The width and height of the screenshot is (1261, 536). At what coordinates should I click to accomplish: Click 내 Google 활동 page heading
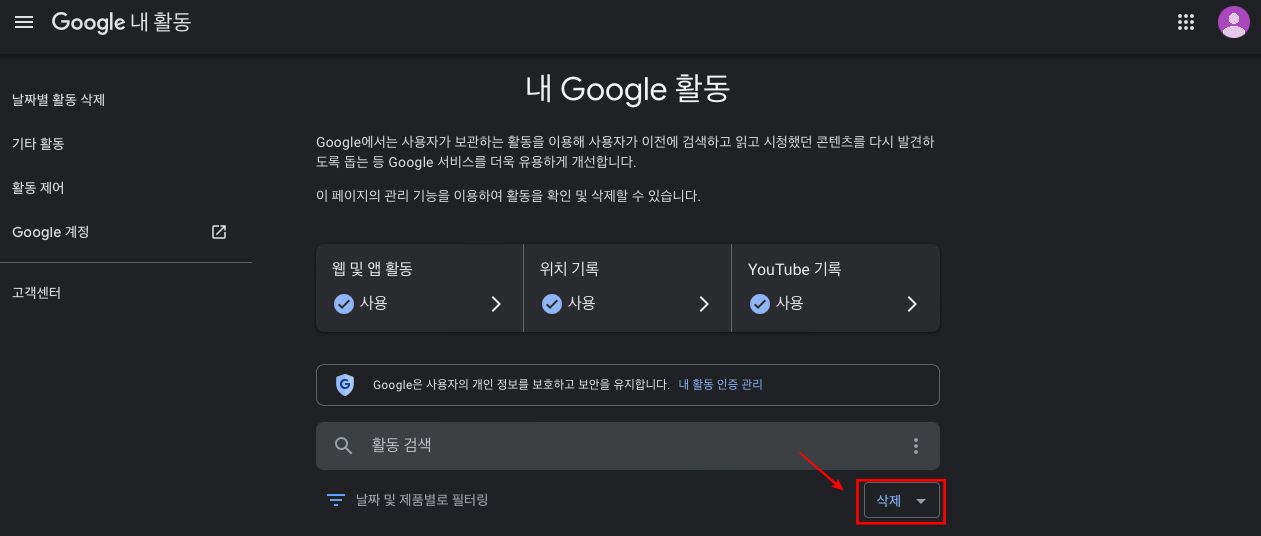628,88
